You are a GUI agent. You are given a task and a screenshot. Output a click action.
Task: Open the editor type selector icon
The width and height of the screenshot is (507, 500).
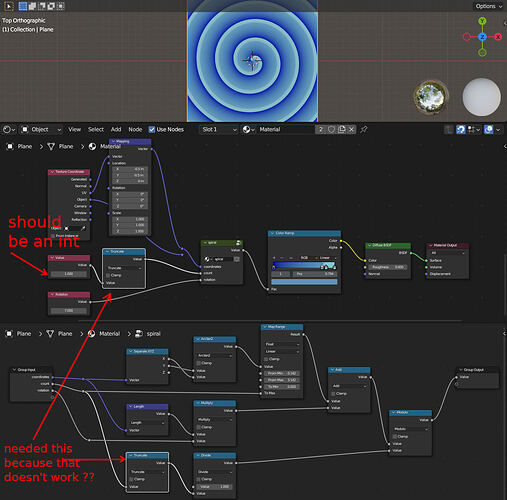click(8, 129)
